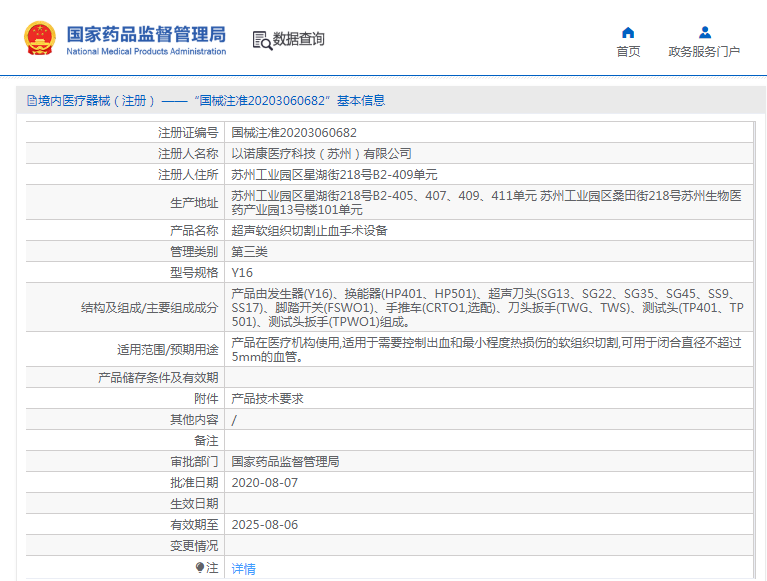Open the 详情 link
Viewport: 767px width, 581px height.
coord(243,568)
